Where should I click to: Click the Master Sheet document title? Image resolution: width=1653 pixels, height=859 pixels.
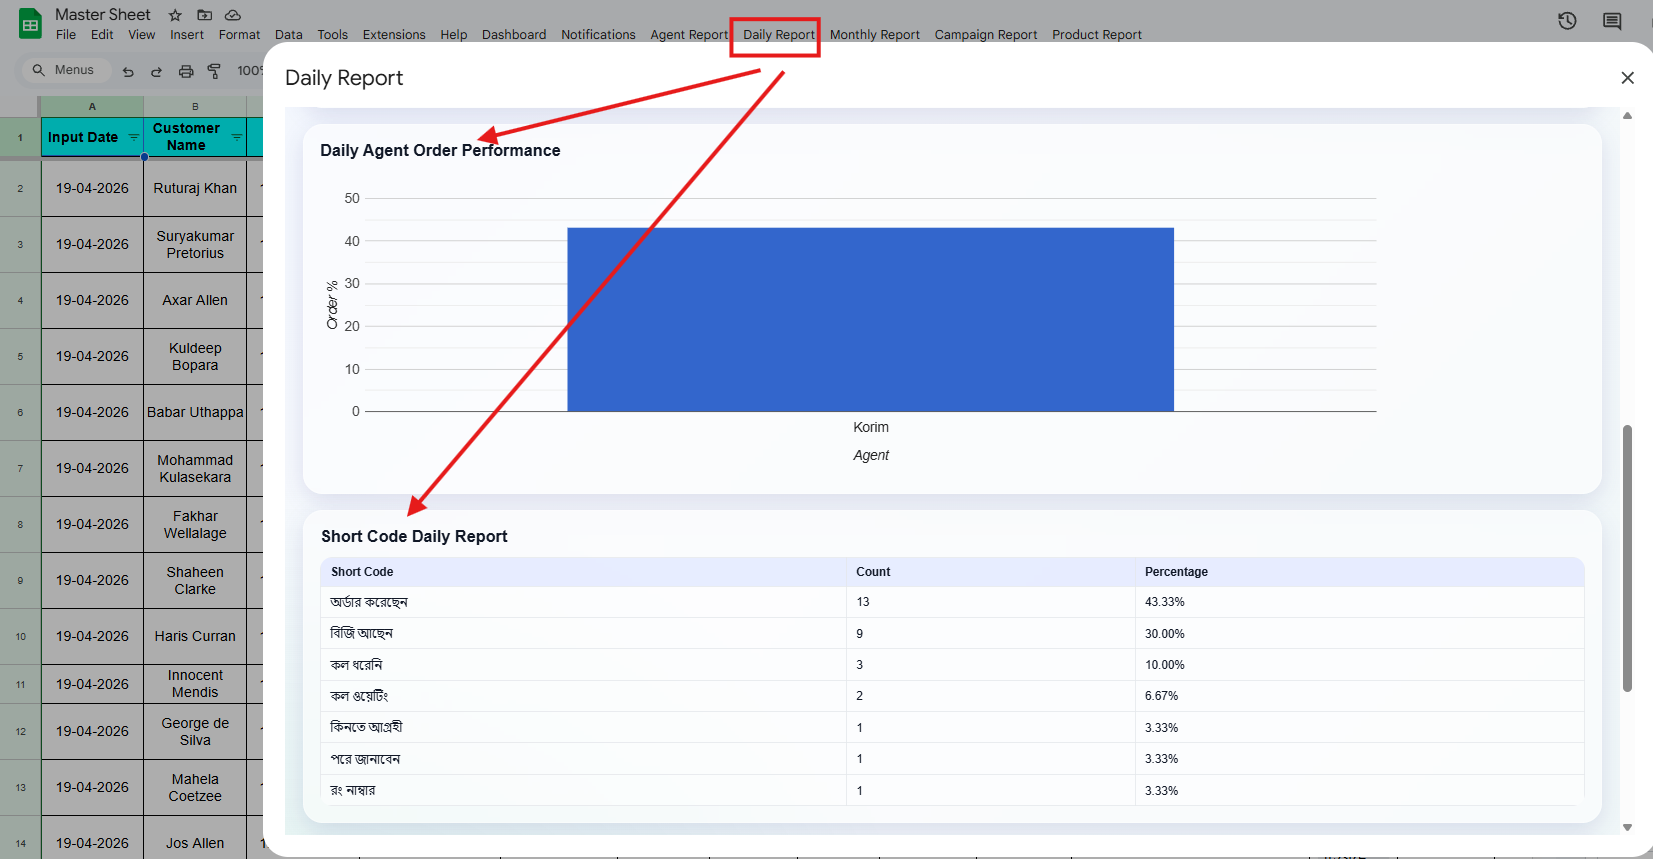tap(103, 15)
